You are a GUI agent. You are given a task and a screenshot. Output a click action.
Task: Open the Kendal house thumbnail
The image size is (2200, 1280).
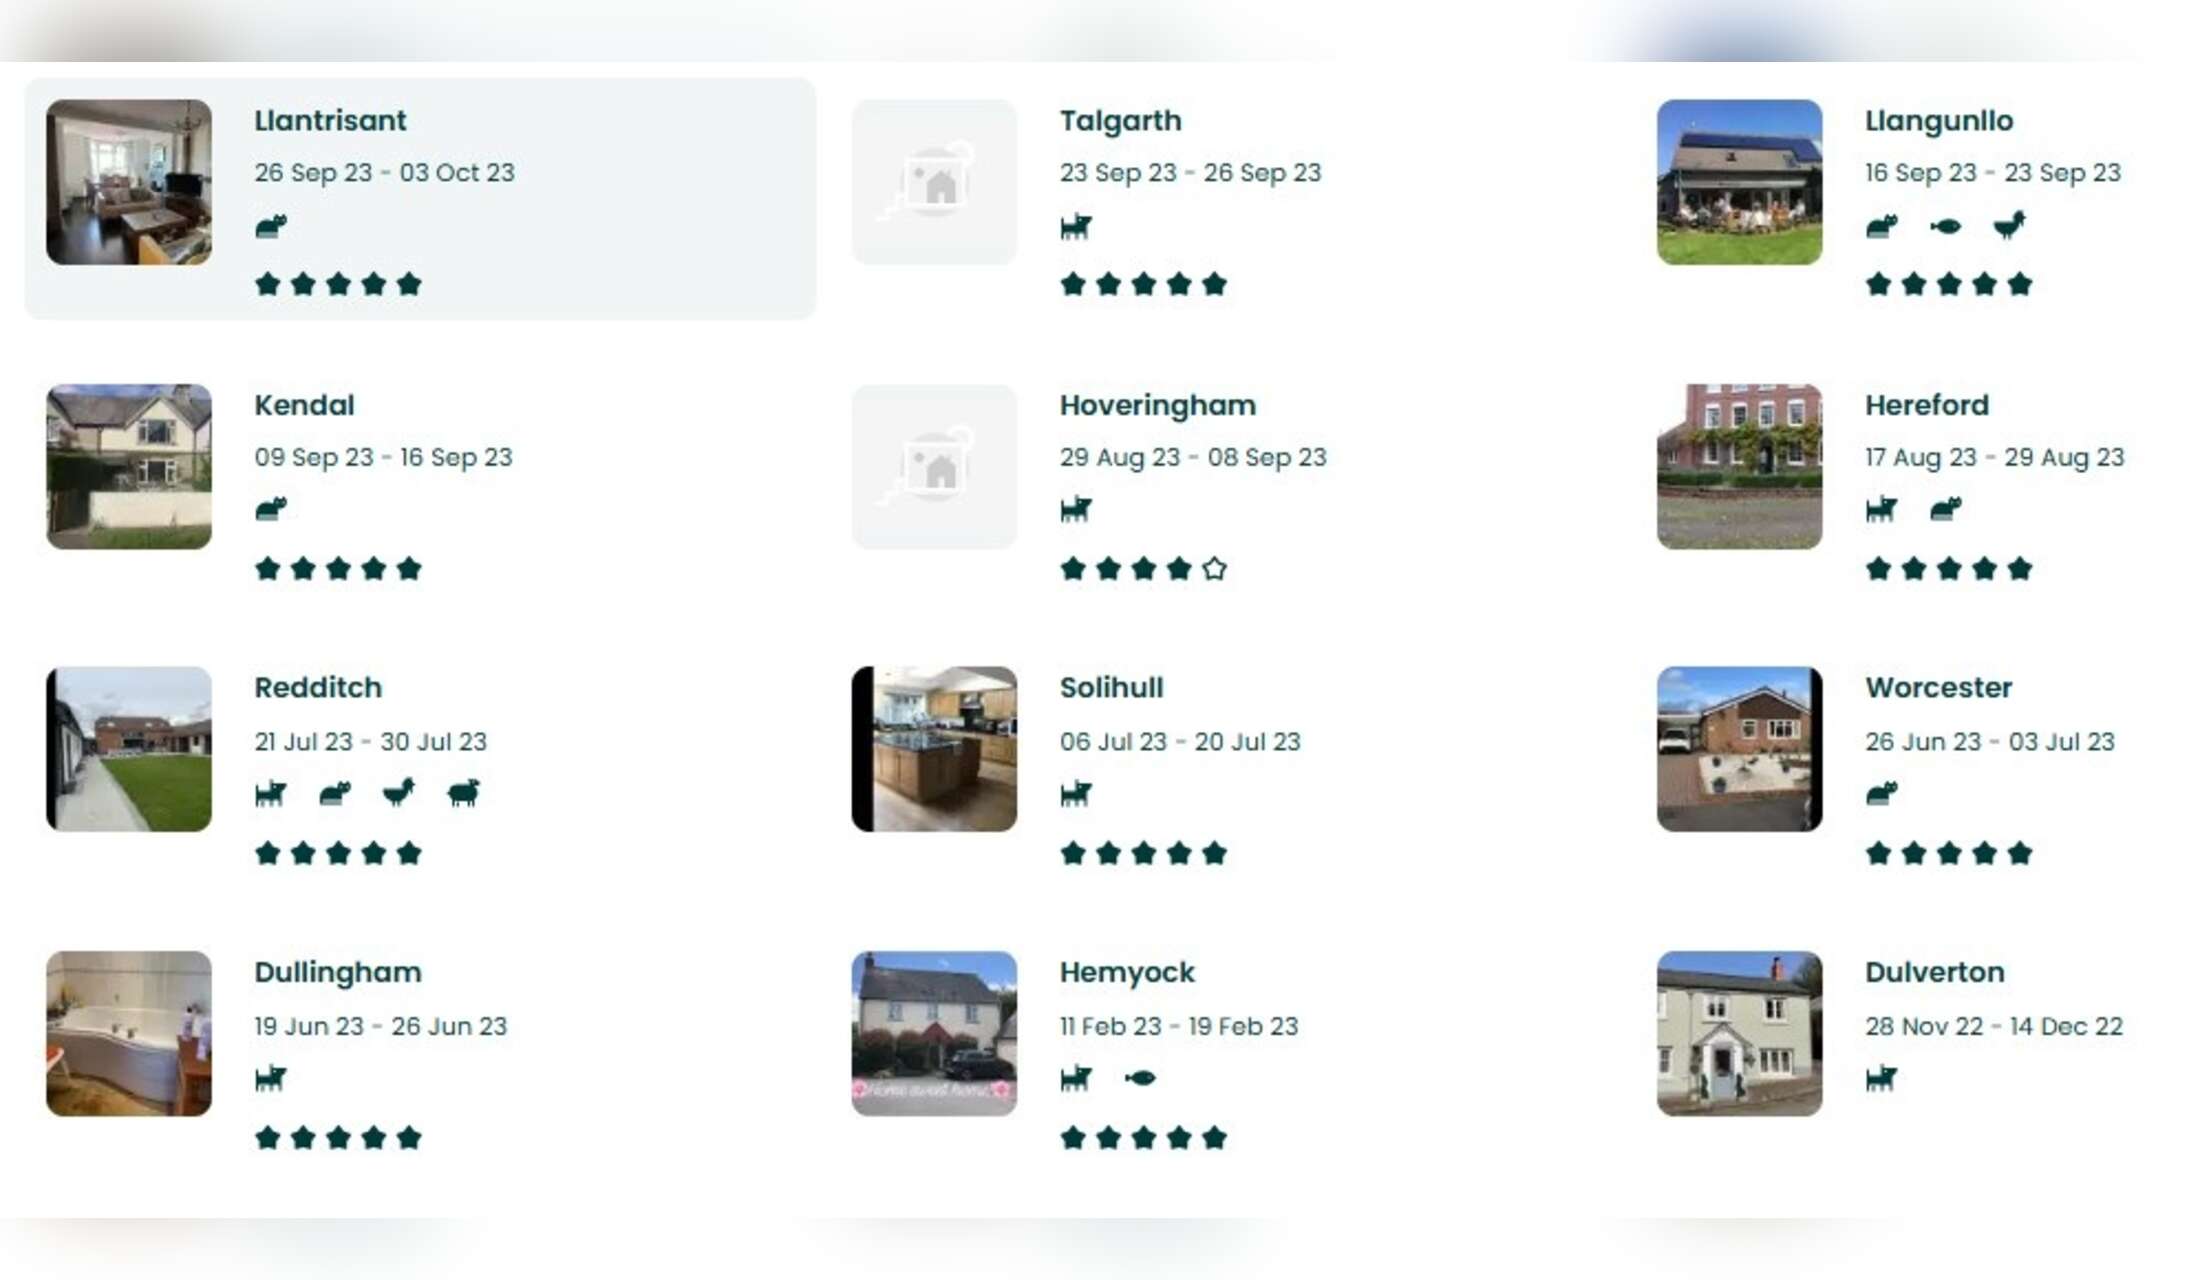129,467
